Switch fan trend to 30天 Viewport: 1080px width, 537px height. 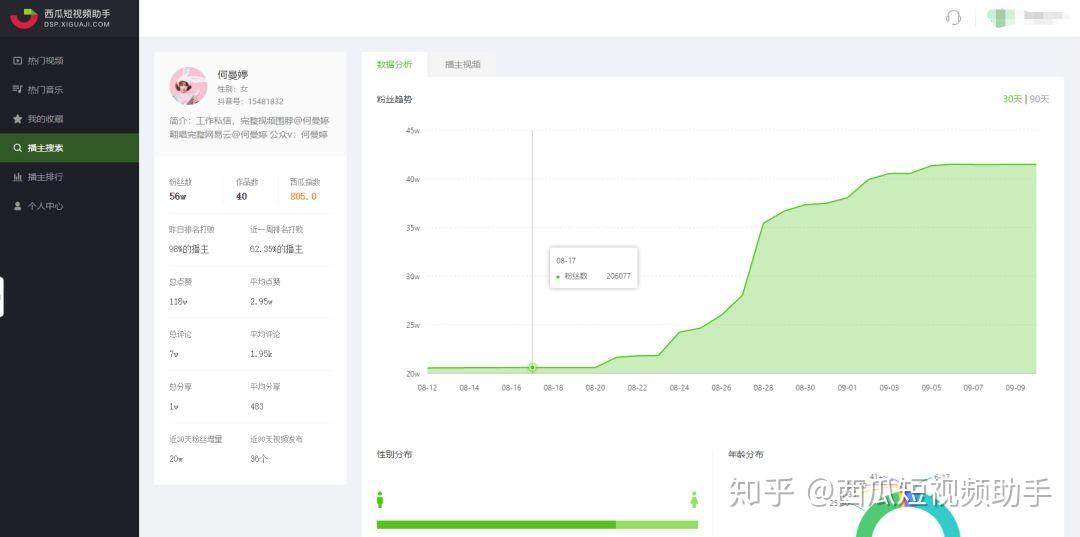pos(1012,99)
